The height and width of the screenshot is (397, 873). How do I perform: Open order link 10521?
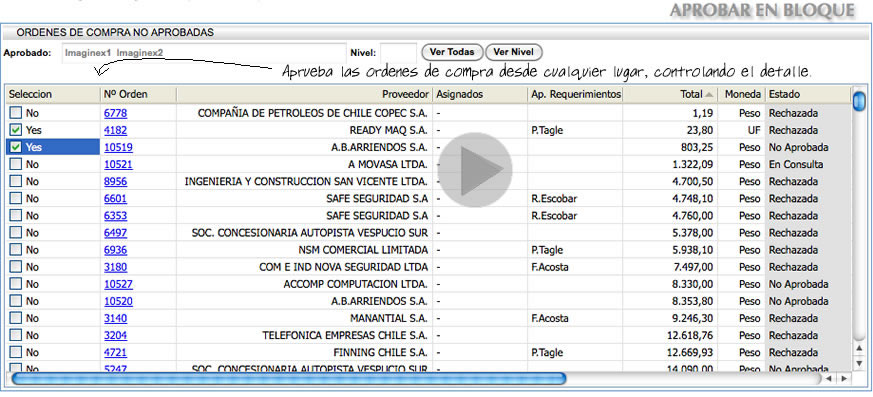pyautogui.click(x=118, y=164)
